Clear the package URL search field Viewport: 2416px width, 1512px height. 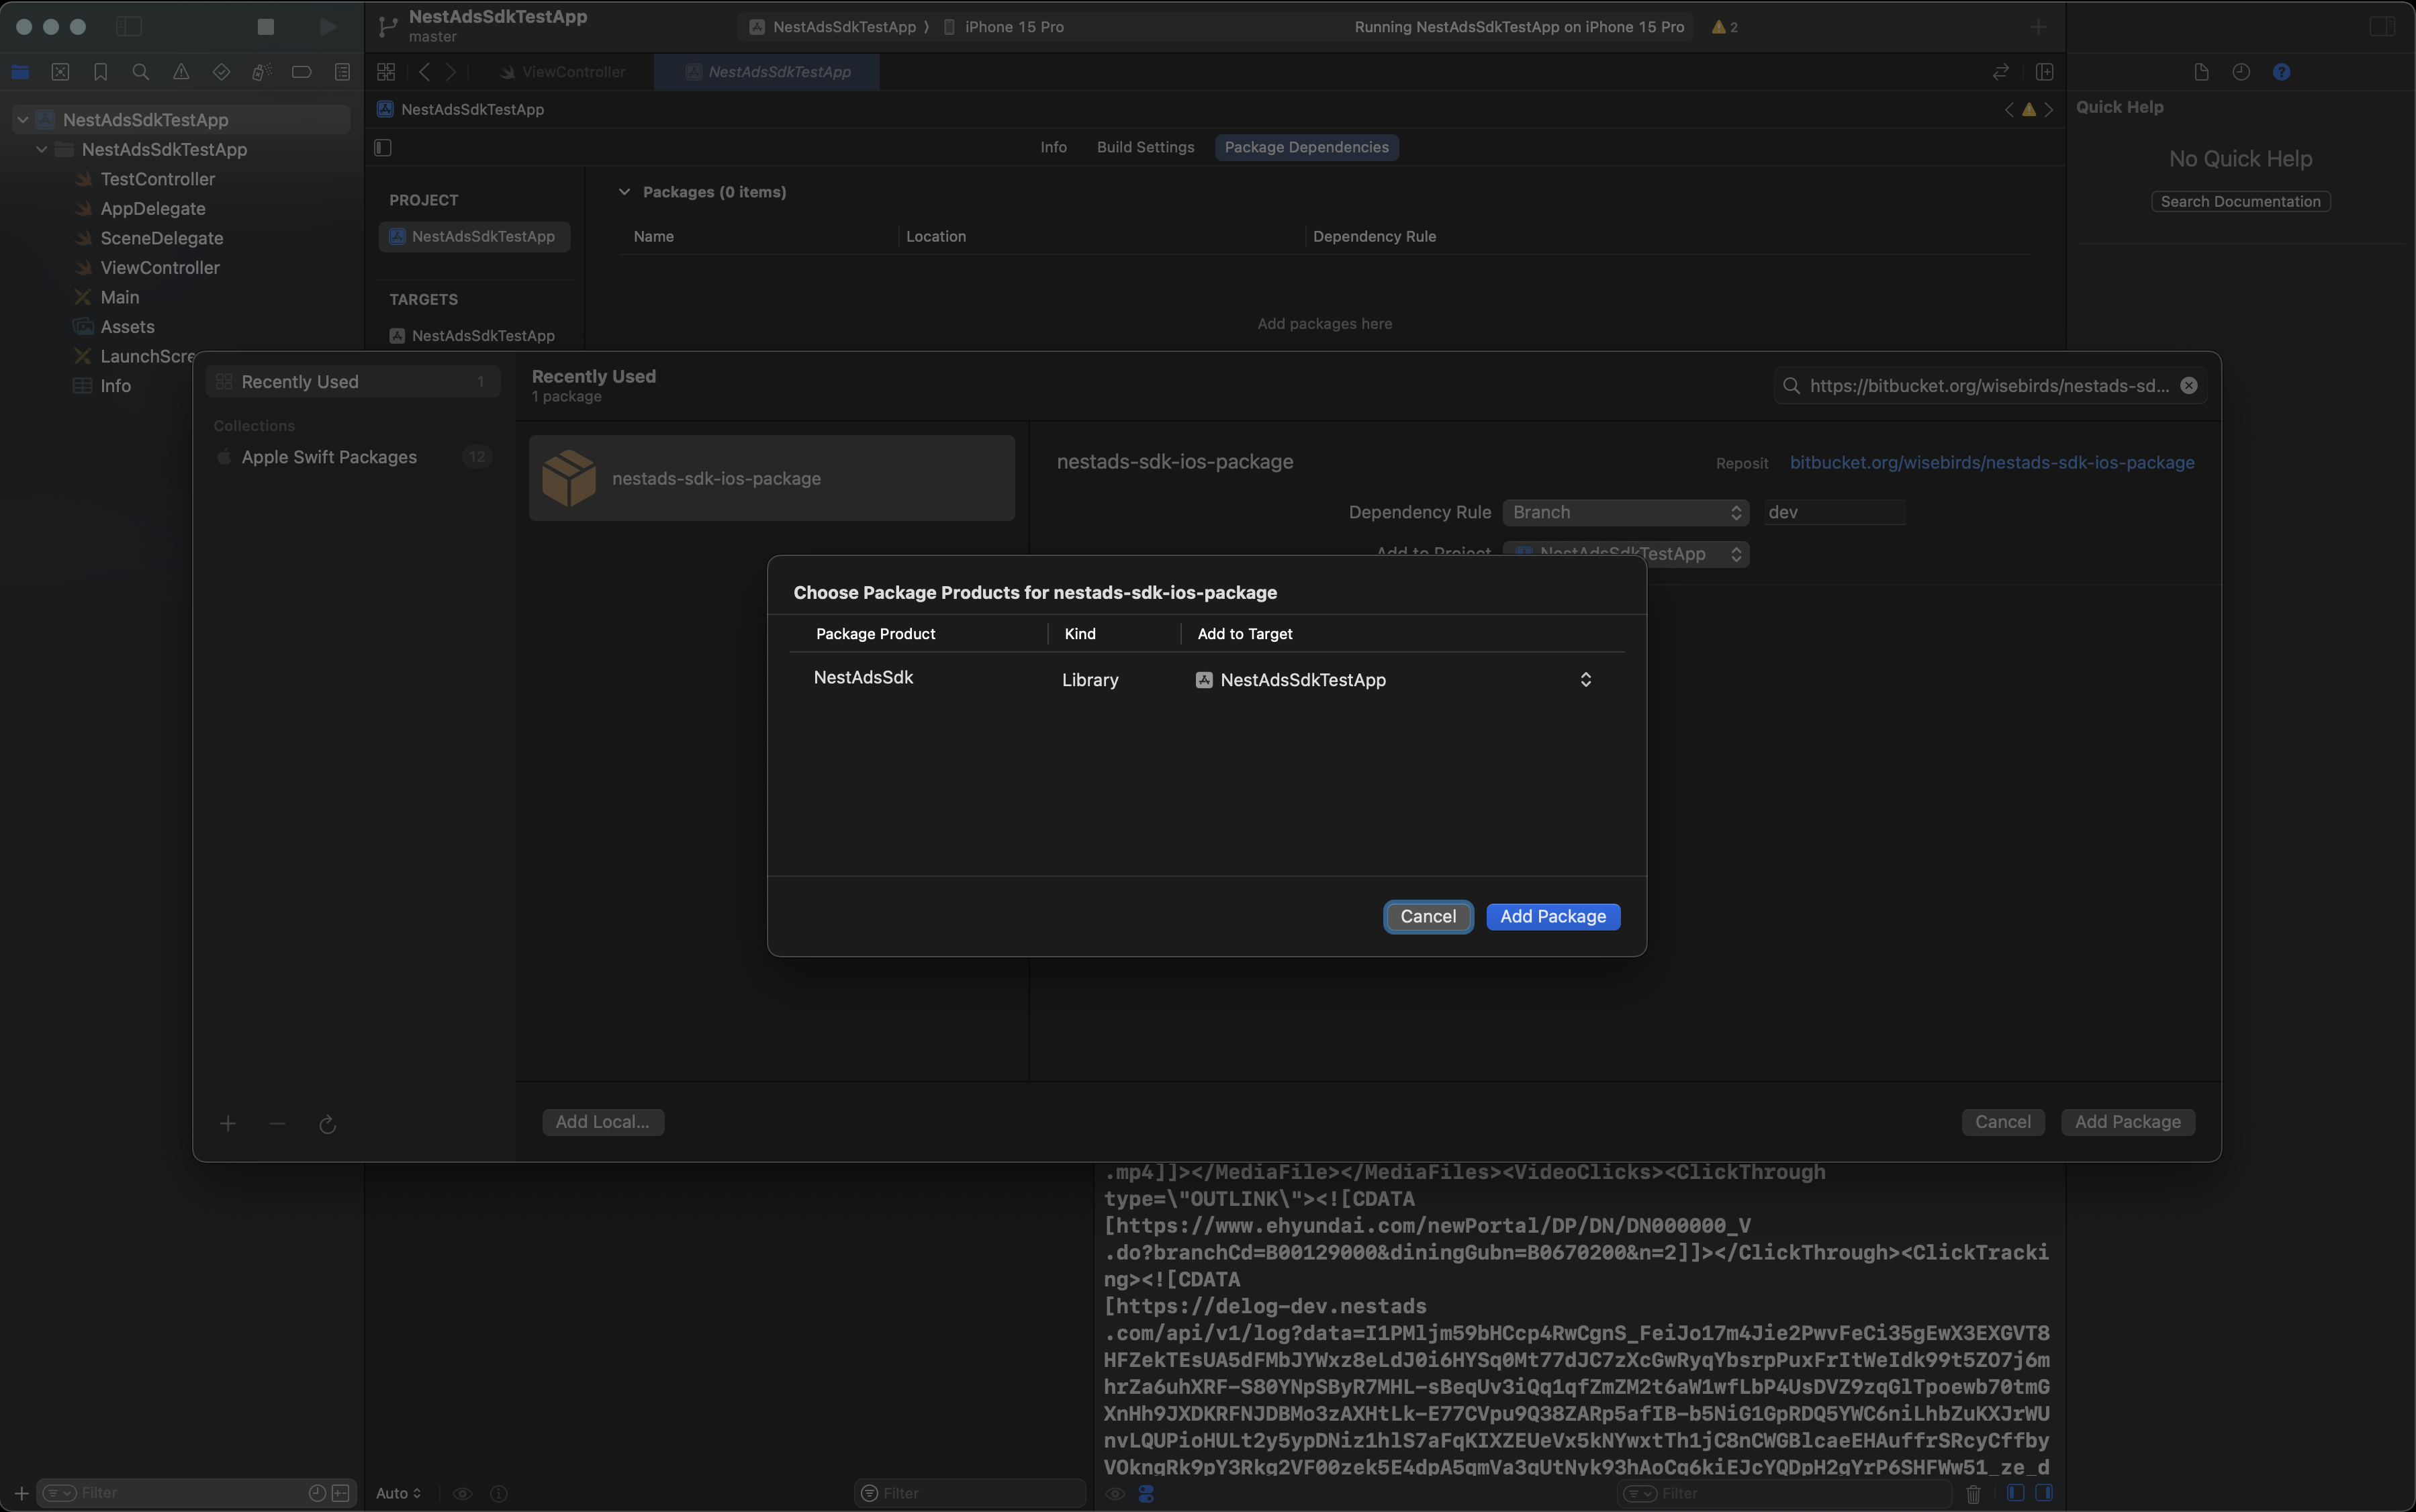tap(2189, 386)
